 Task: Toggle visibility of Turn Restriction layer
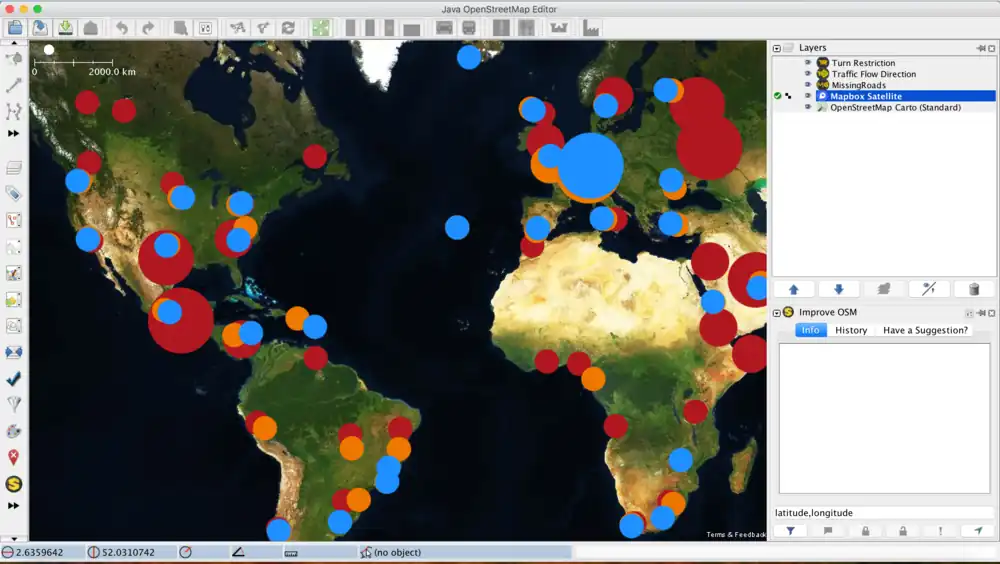coord(808,63)
